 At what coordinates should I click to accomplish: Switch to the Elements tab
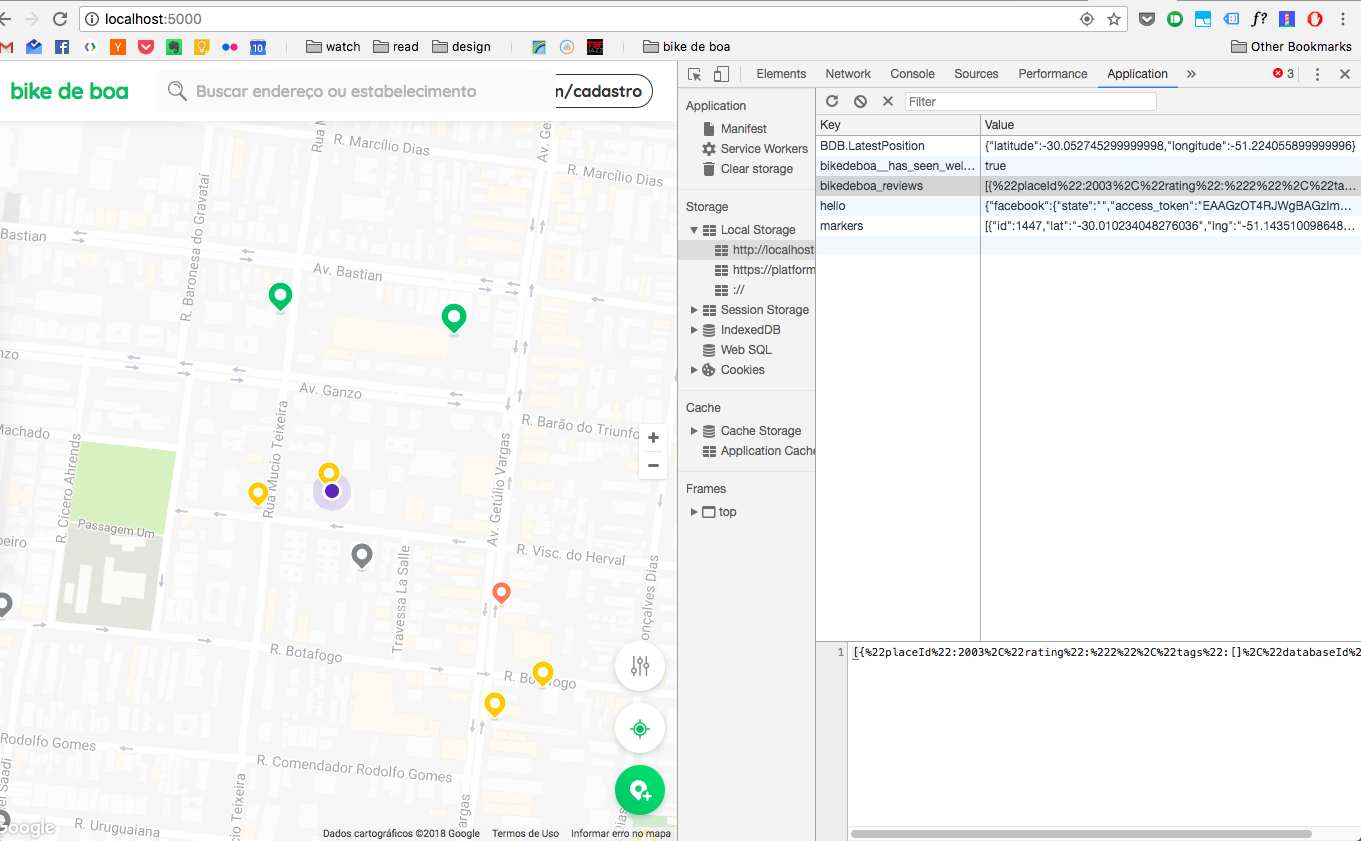tap(781, 74)
